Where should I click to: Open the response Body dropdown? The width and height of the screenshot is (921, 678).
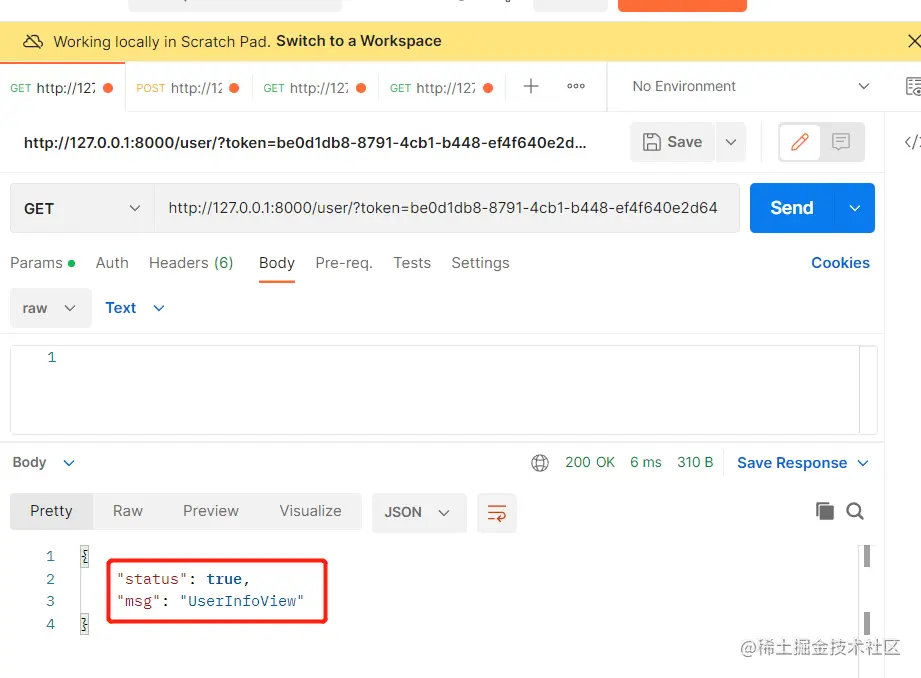[x=44, y=463]
